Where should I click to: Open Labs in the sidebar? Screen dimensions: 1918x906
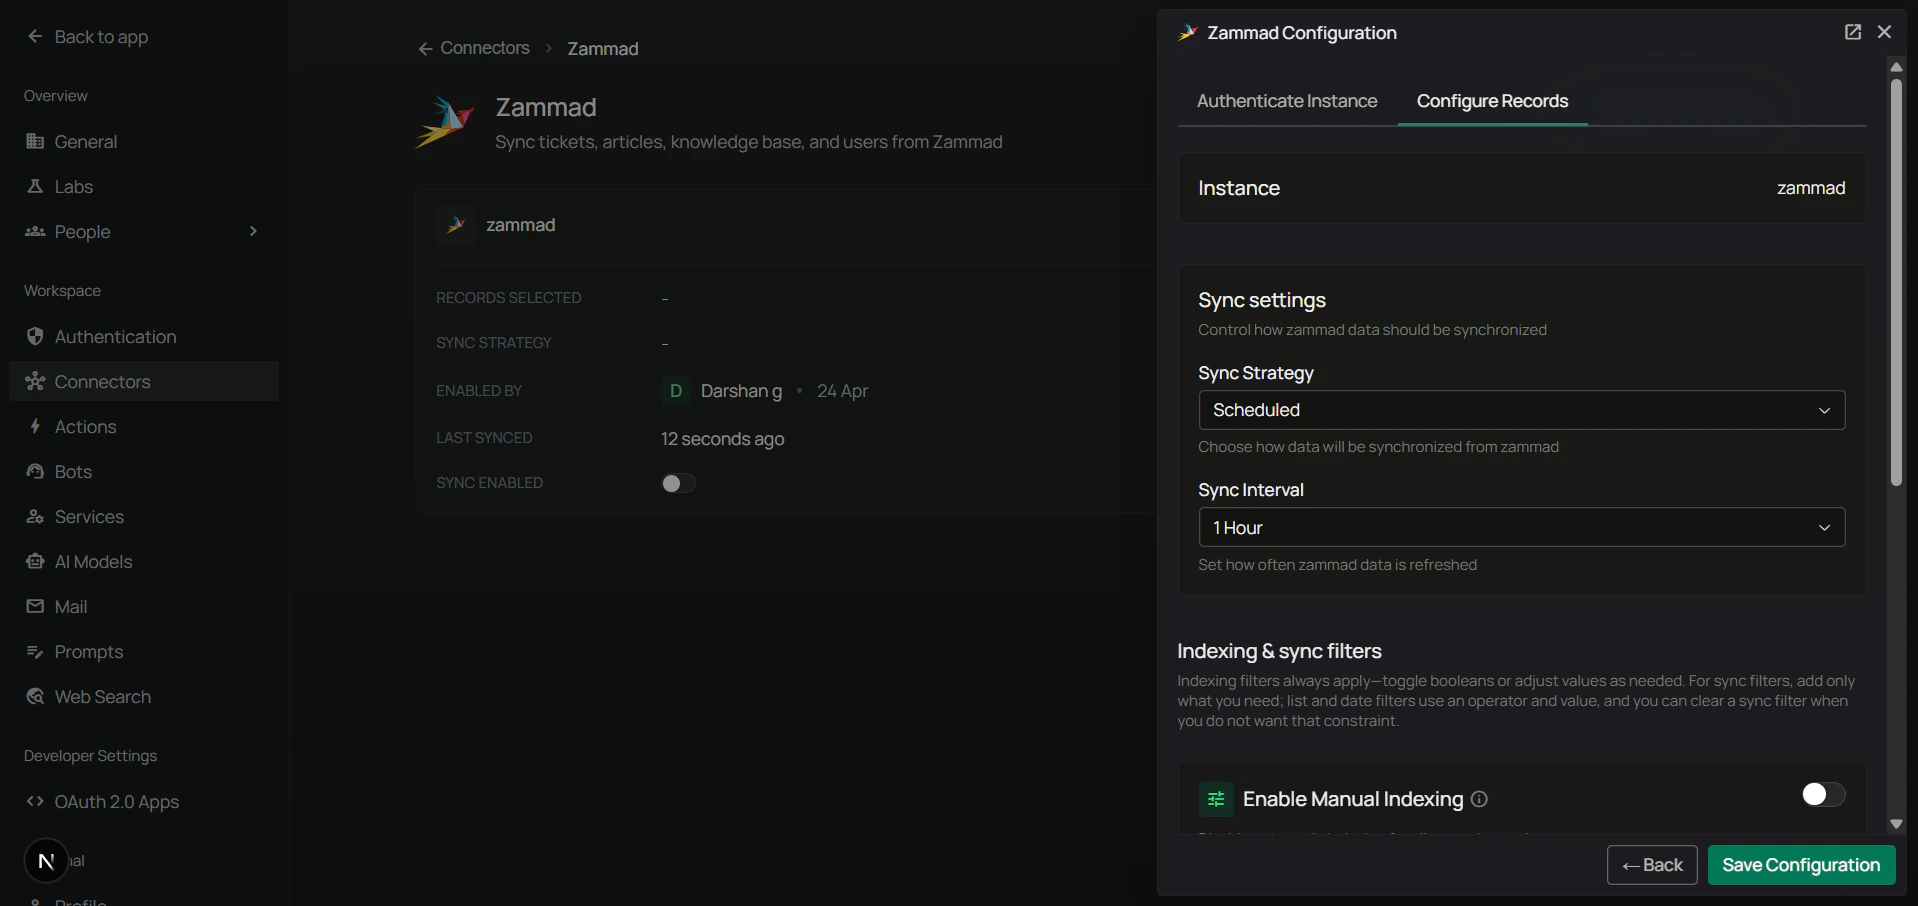coord(144,186)
